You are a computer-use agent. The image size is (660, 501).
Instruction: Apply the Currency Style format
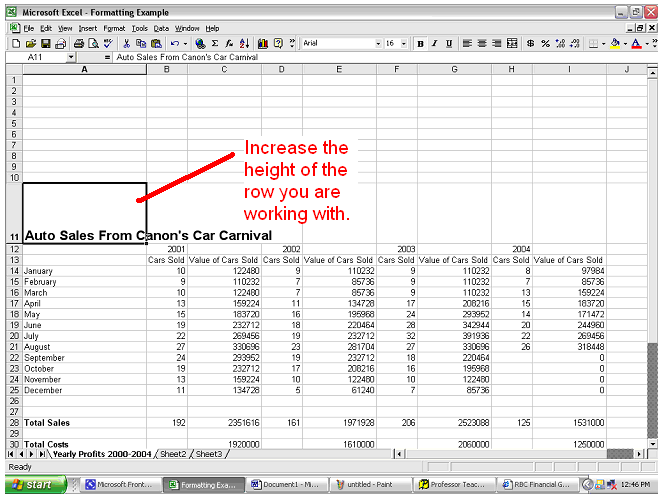tap(530, 44)
